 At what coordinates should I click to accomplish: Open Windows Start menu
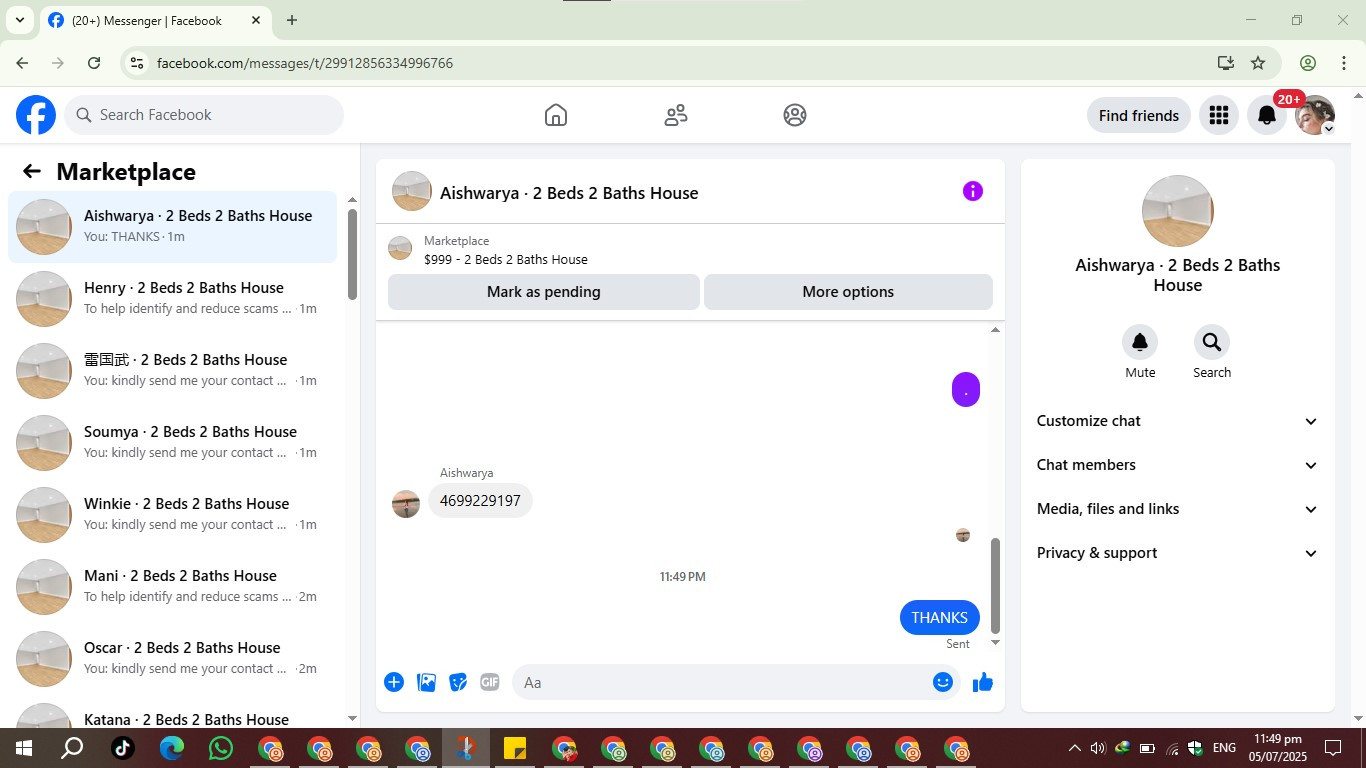click(23, 748)
